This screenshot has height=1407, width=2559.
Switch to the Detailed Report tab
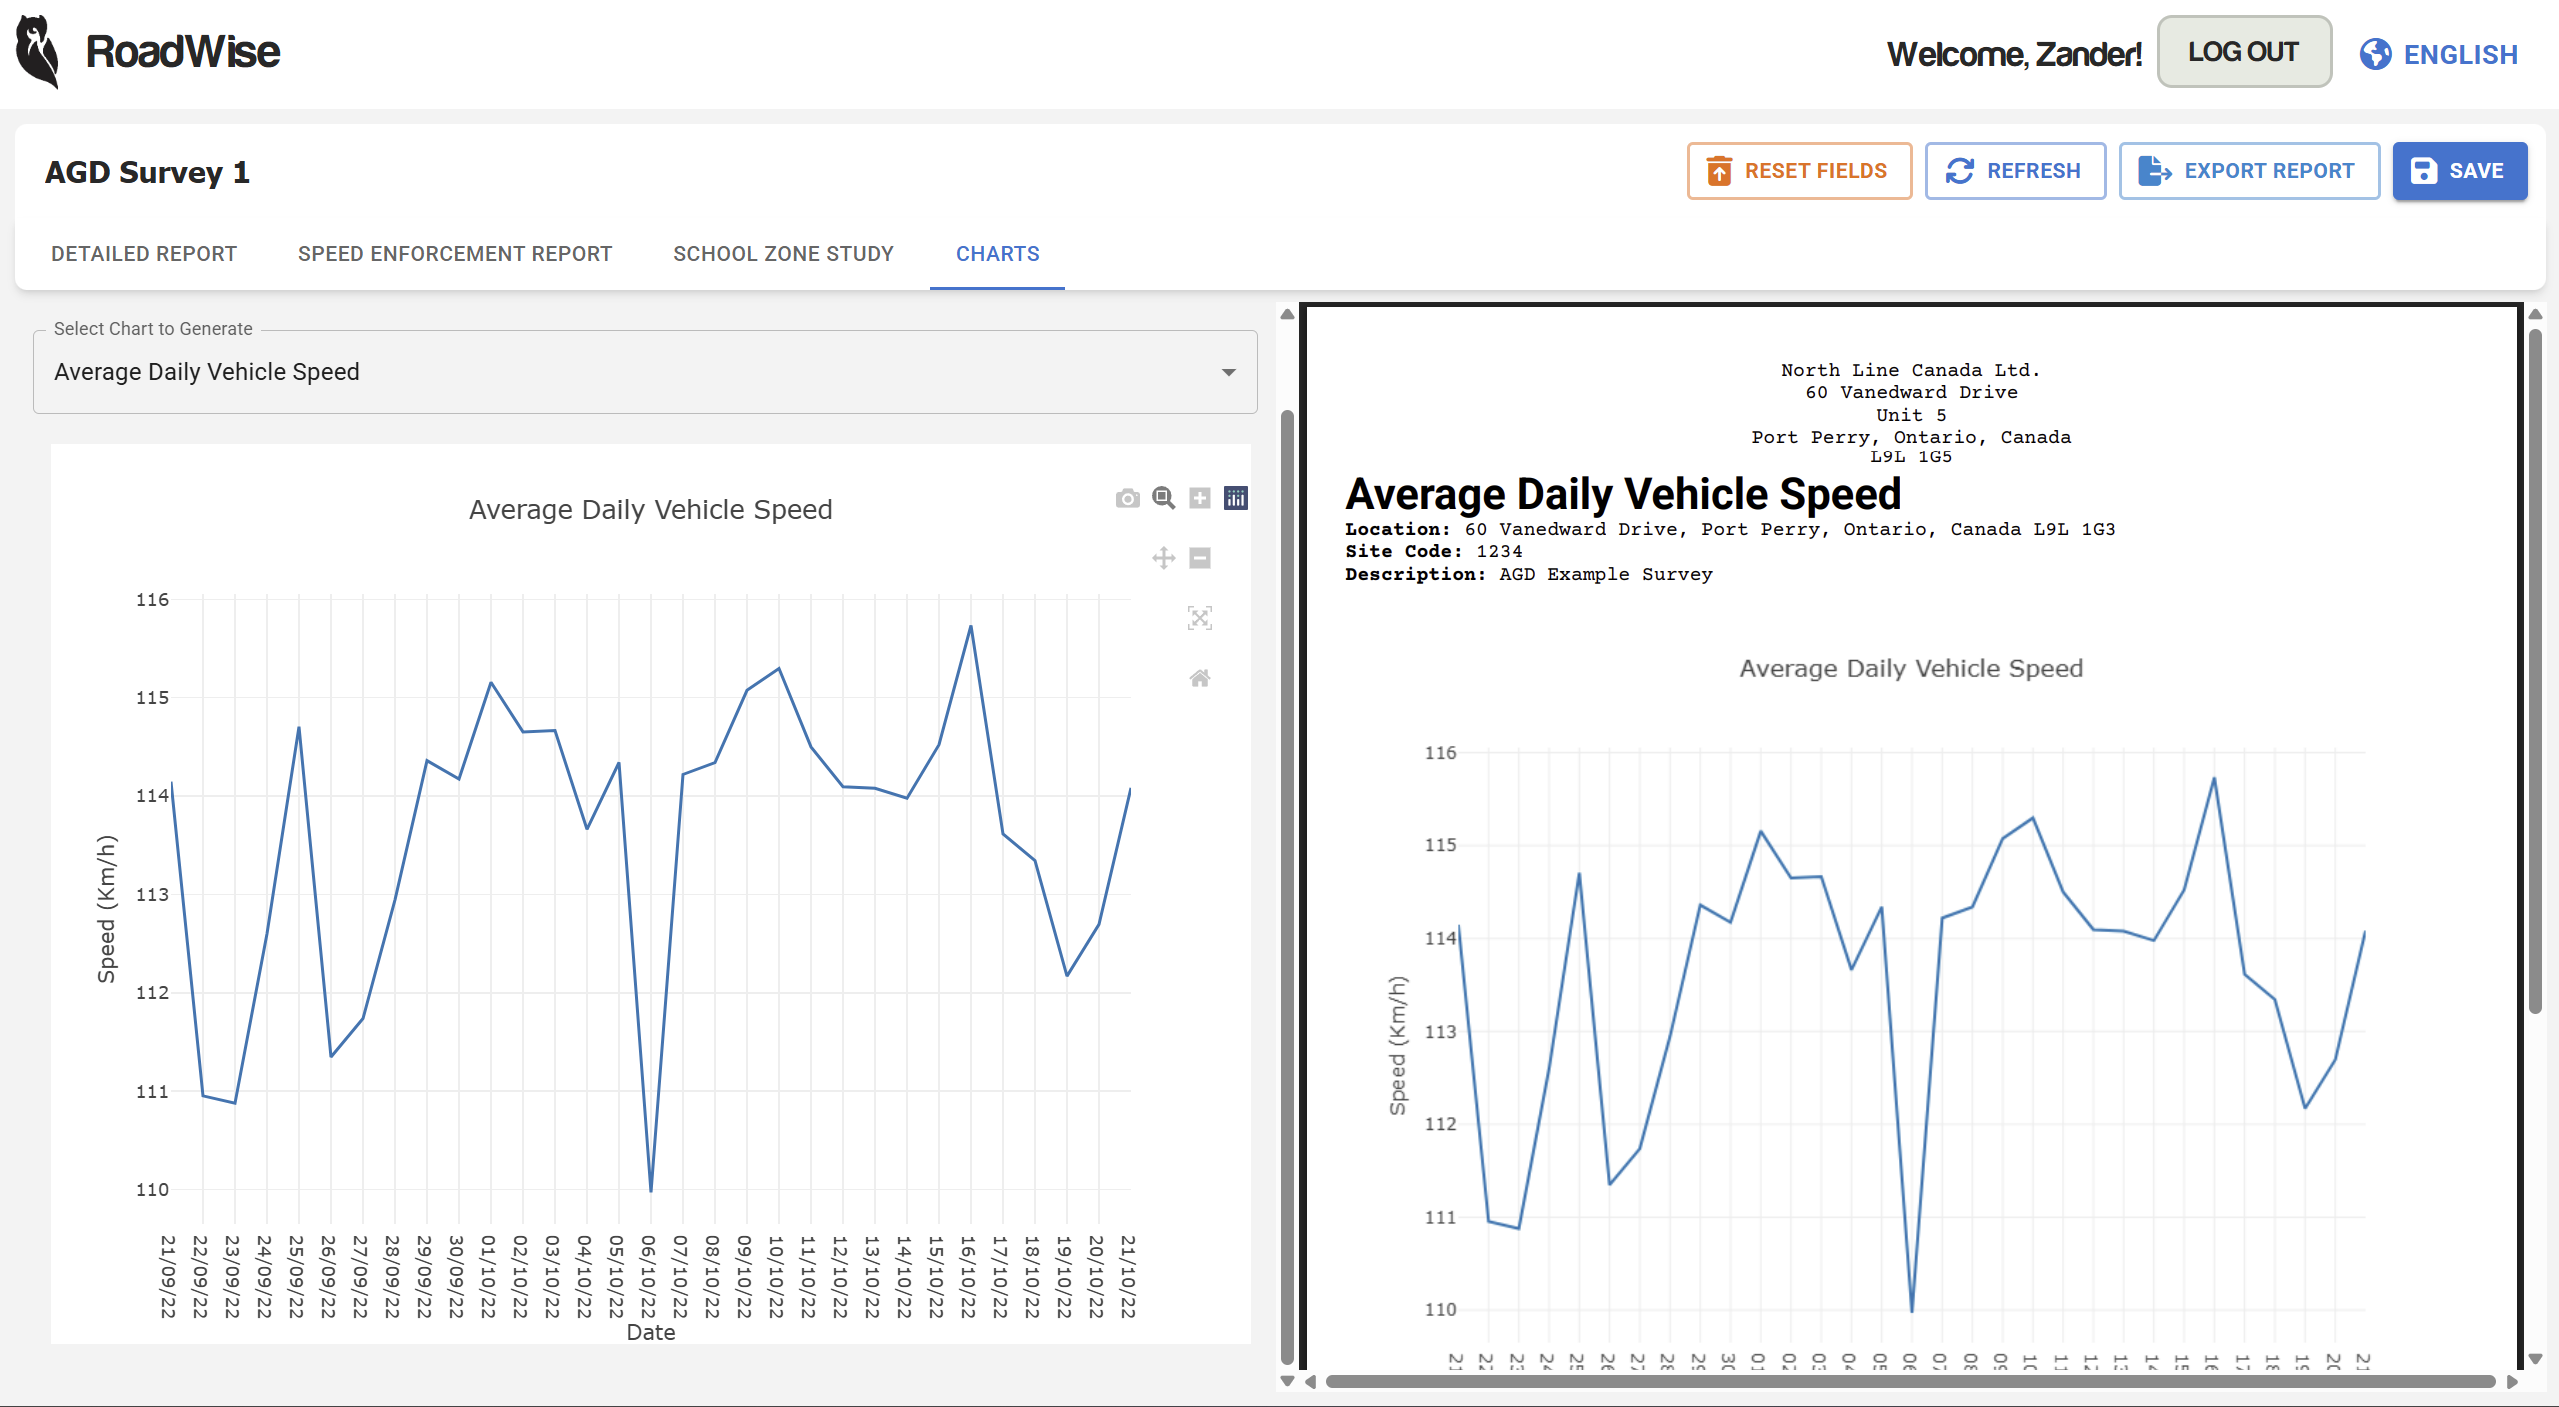pyautogui.click(x=144, y=254)
